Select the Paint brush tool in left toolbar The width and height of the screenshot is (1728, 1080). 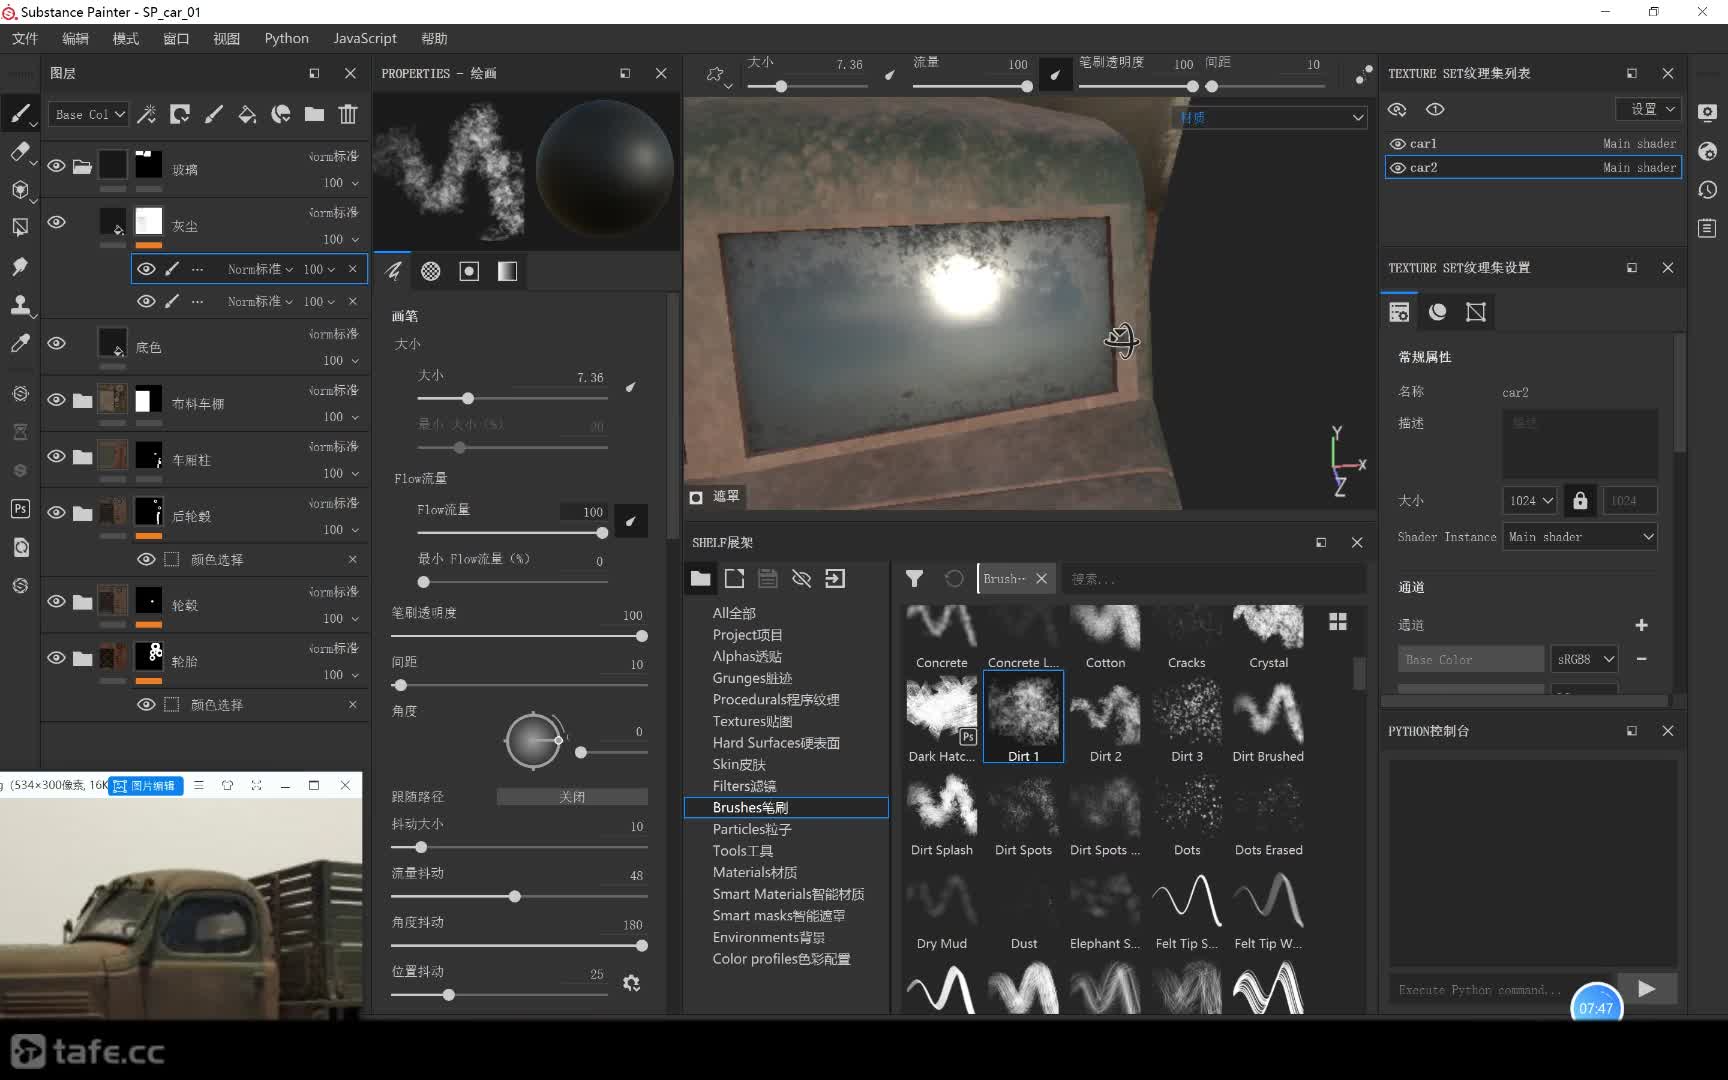coord(19,114)
